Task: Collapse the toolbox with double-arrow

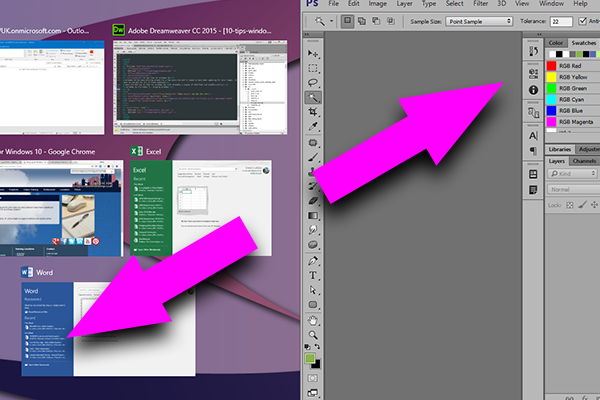Action: (x=307, y=34)
